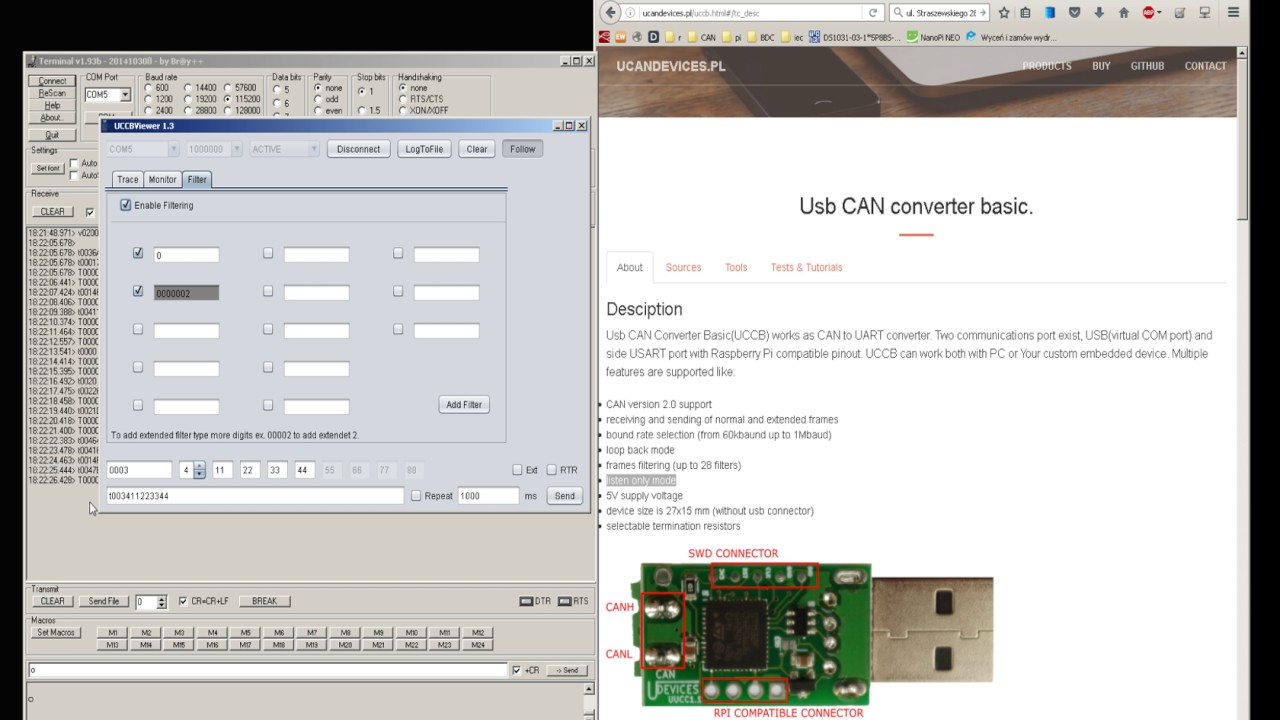Open the iec bookmarks folder
Screen dimensions: 1280x720
click(792, 37)
